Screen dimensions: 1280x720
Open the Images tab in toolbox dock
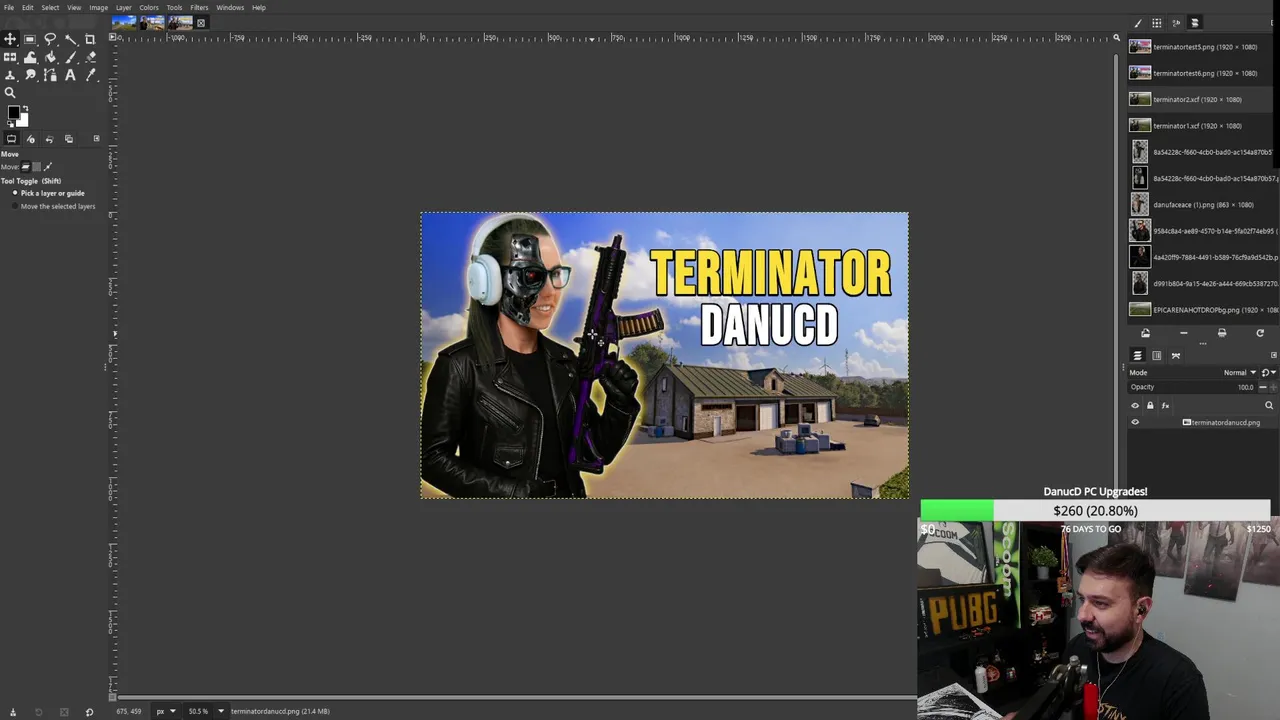click(68, 139)
